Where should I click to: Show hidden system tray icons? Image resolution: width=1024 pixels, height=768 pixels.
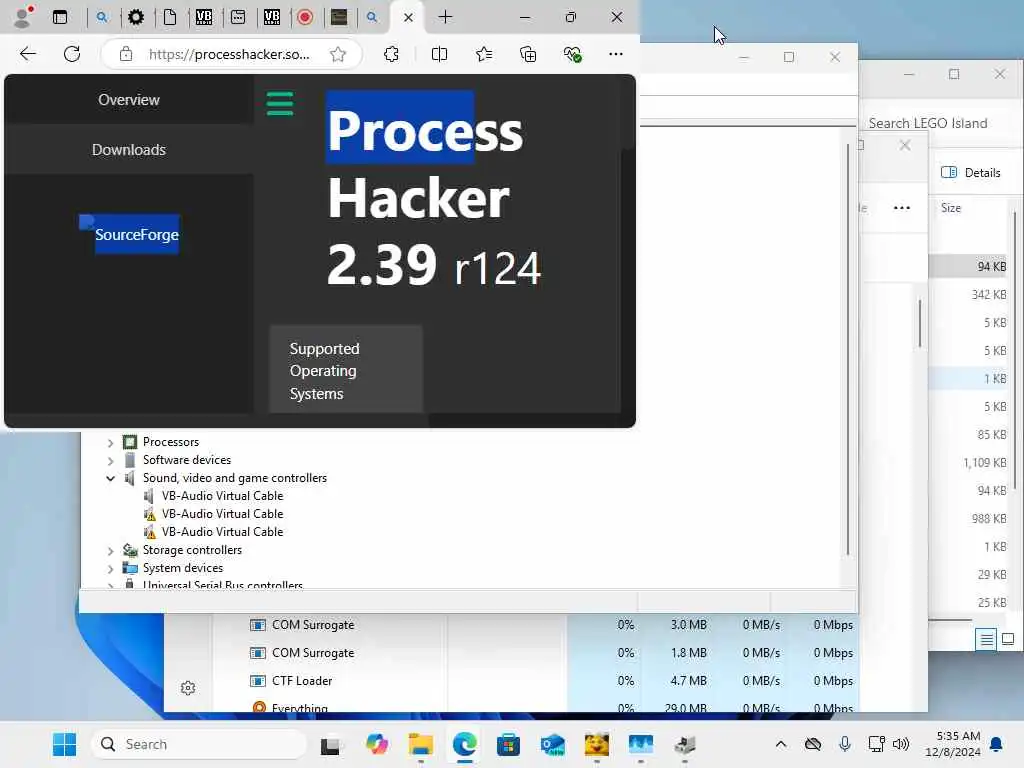pos(780,744)
